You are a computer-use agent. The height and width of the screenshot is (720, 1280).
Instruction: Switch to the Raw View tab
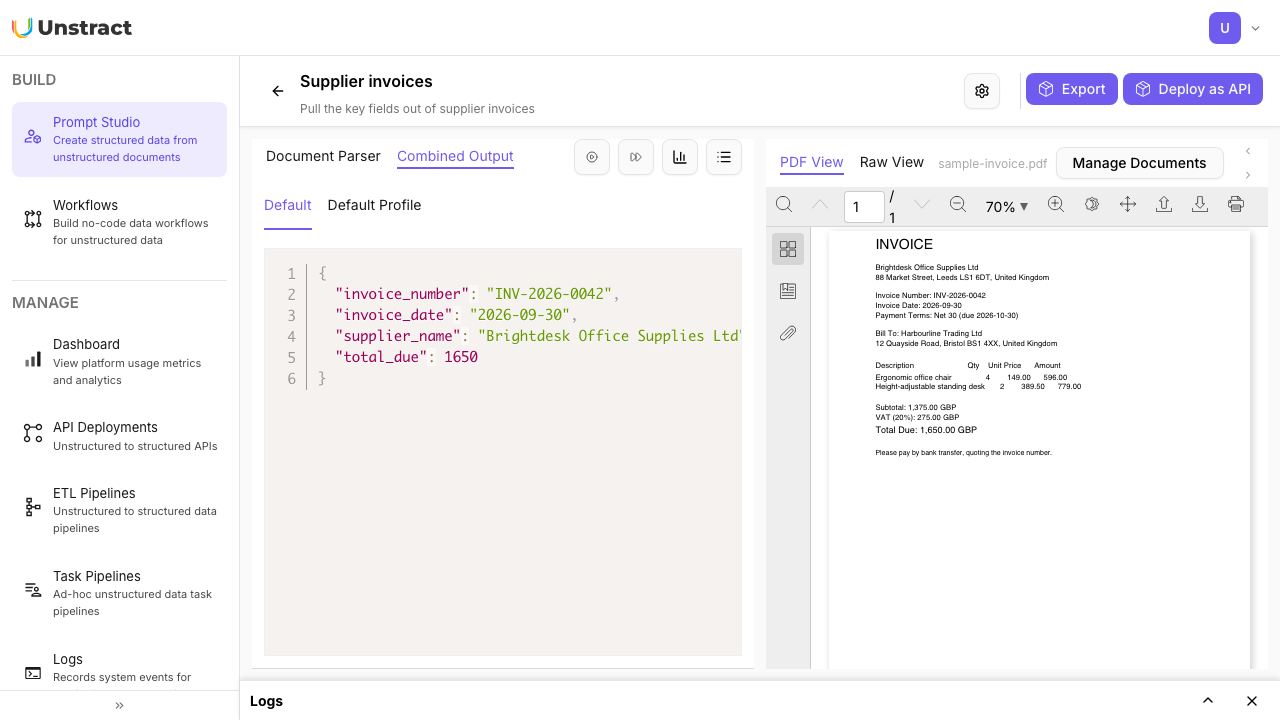click(x=892, y=162)
